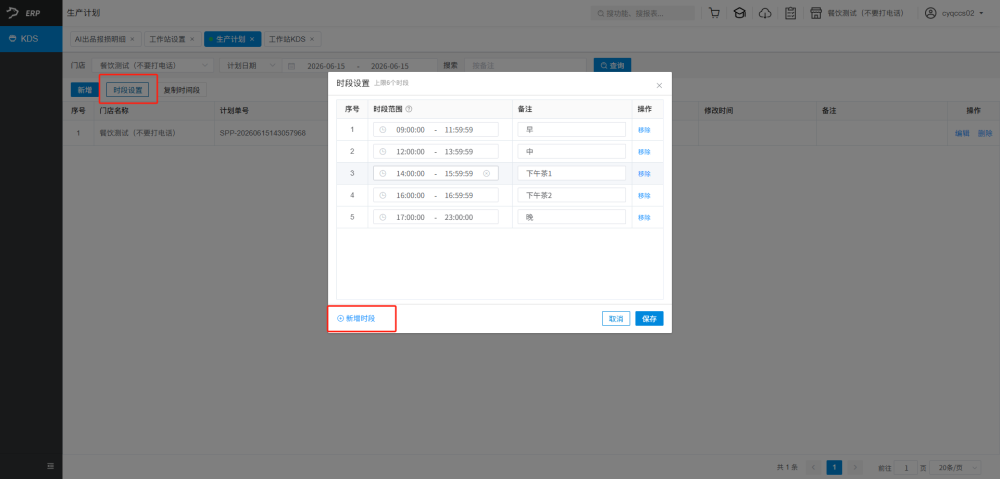Click clock icon in 12:00:00 time row
The image size is (1000, 479).
383,152
